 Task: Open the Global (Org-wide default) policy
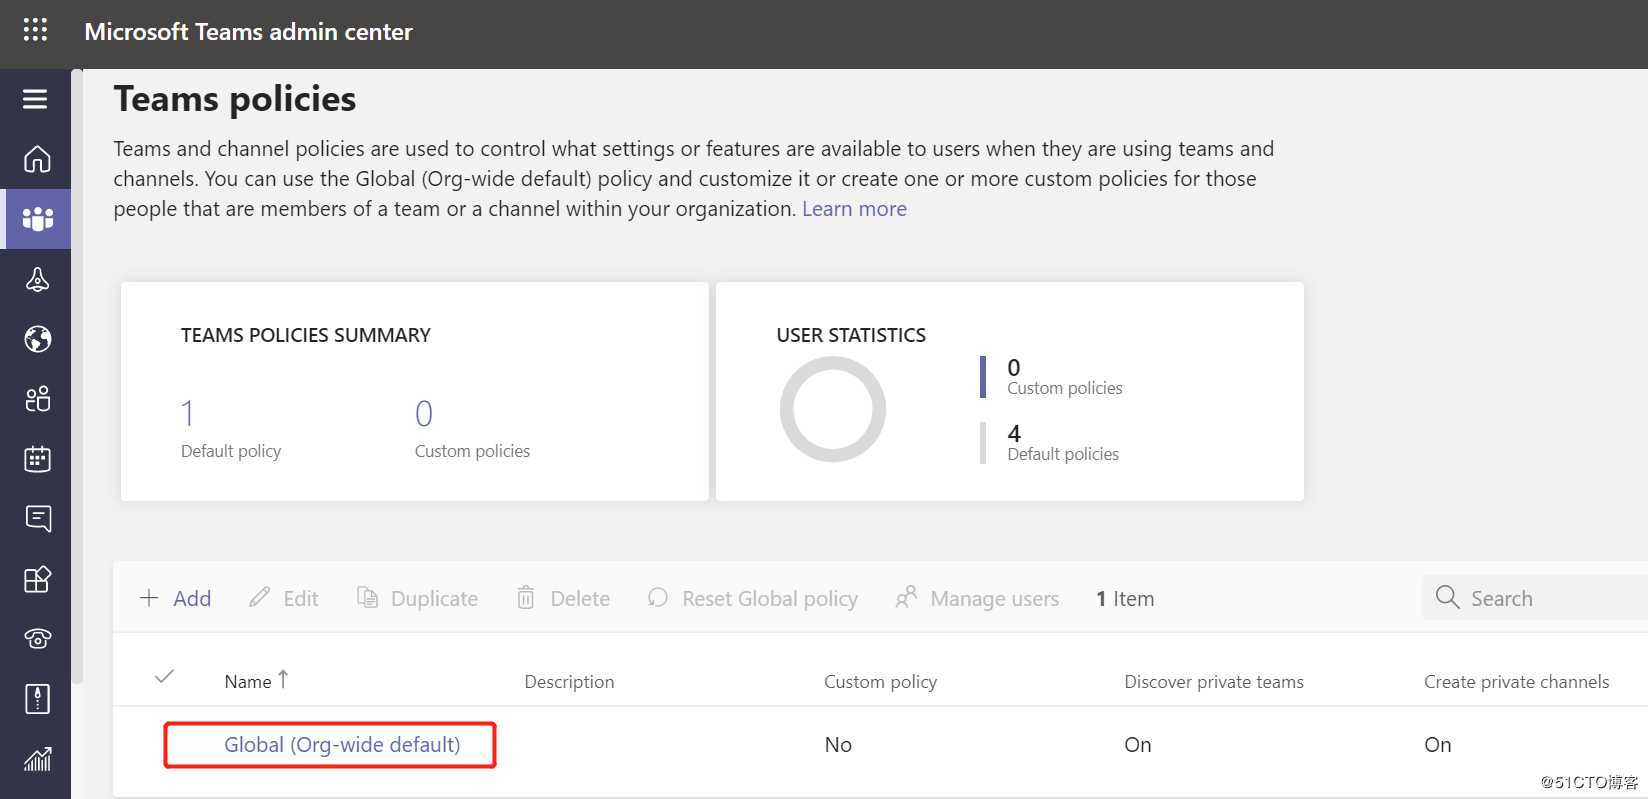coord(342,744)
